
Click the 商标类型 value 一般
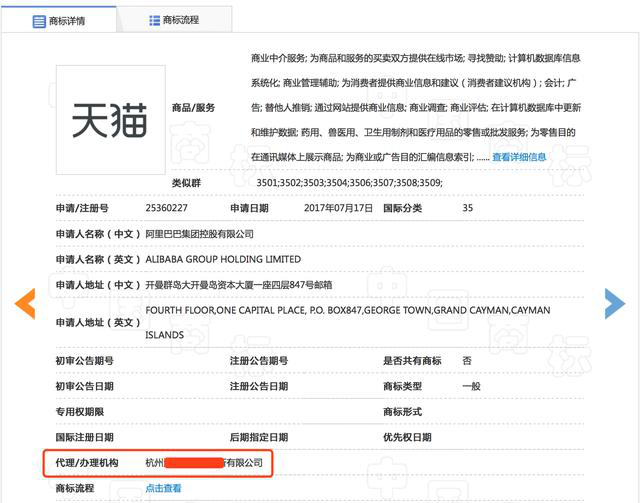click(x=471, y=386)
